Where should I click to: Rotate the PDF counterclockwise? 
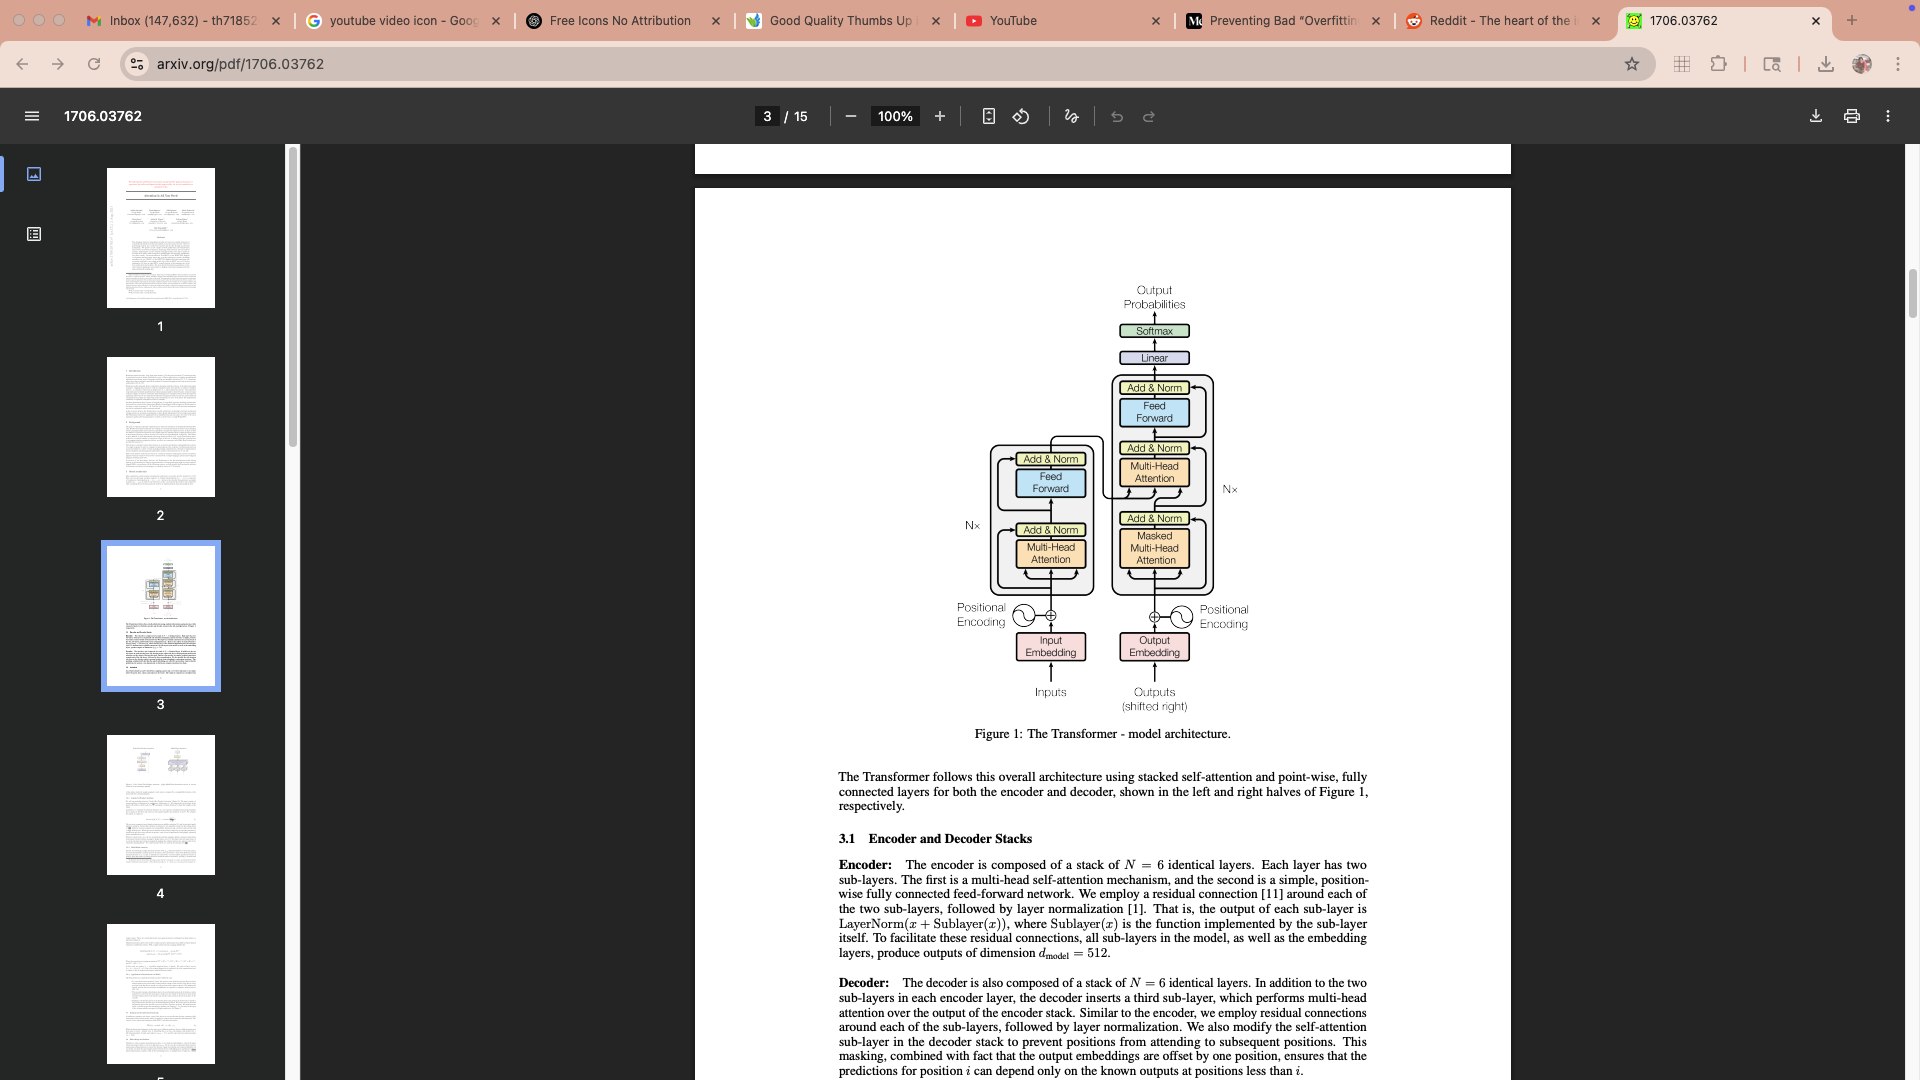[x=1021, y=116]
